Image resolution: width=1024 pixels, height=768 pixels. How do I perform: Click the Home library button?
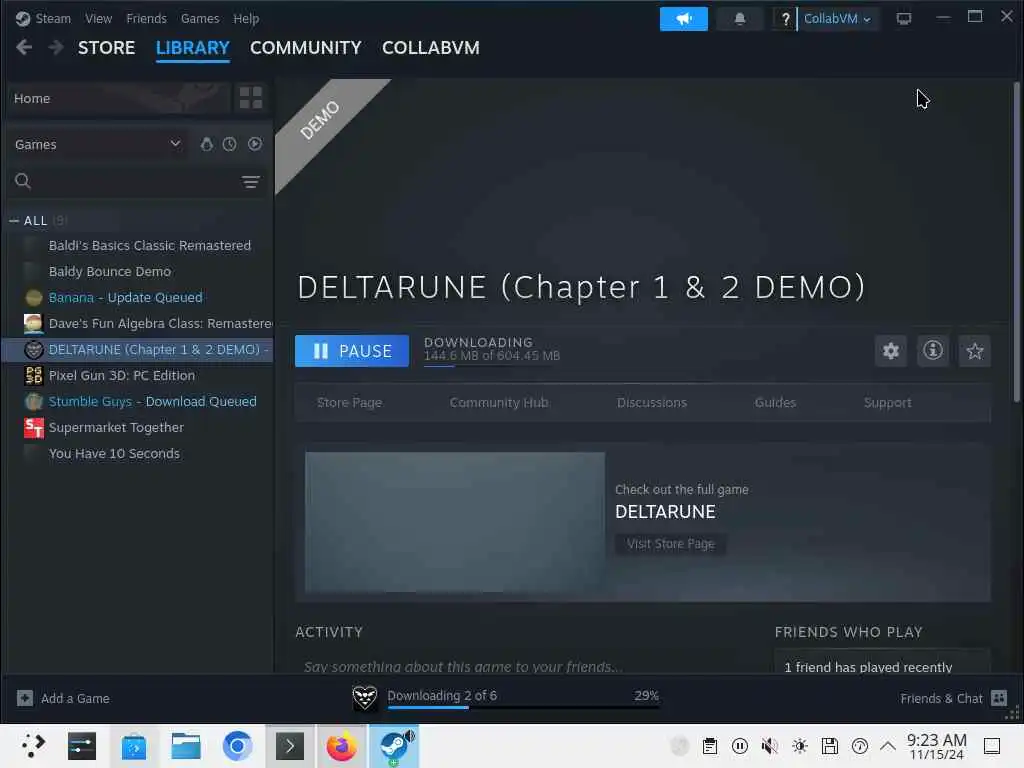pos(119,99)
